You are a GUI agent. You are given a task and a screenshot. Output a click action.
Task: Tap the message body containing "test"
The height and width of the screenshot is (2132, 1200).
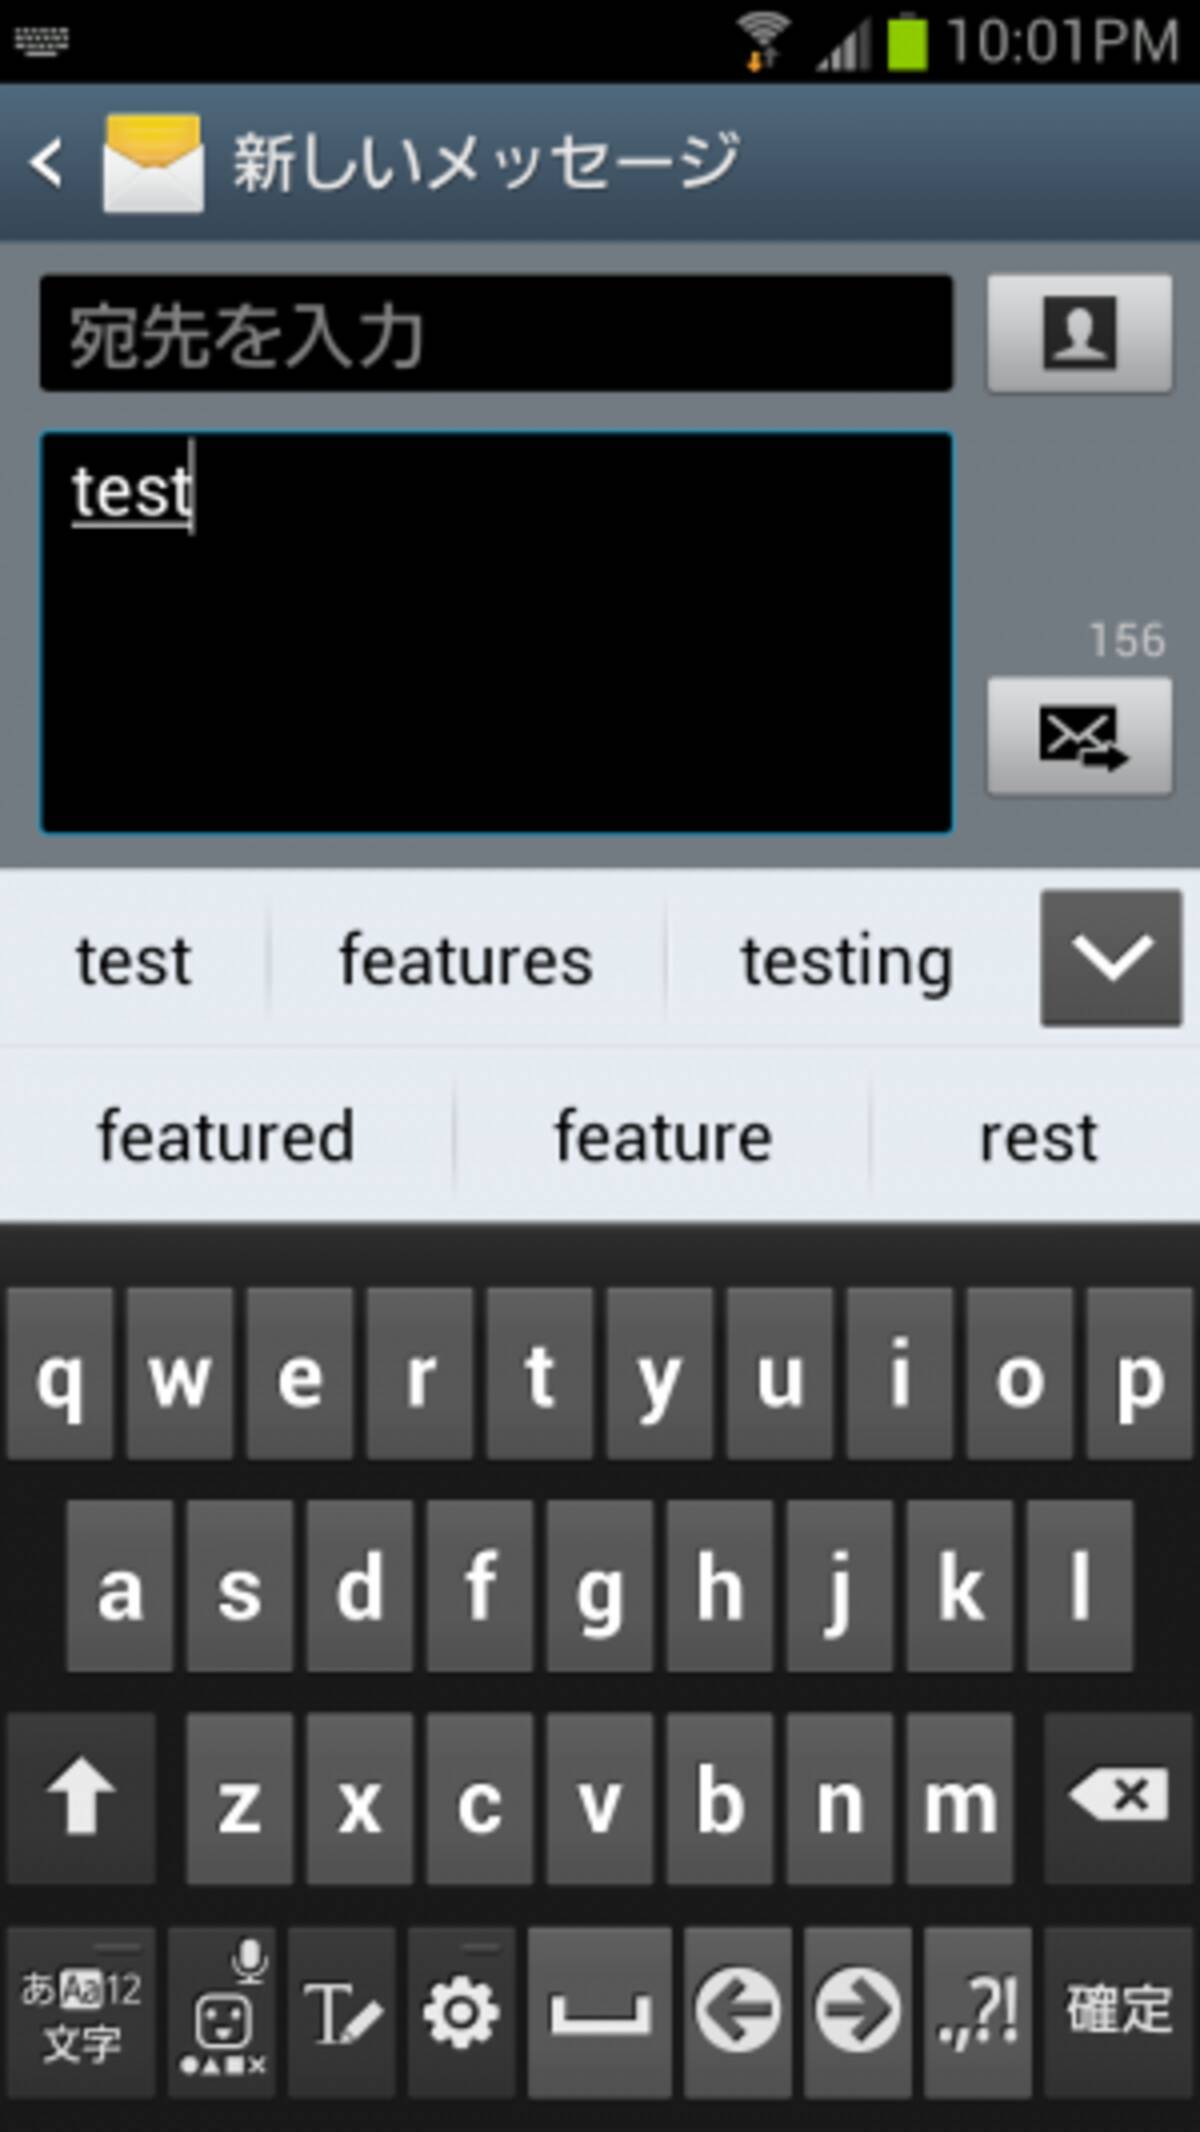click(x=496, y=632)
